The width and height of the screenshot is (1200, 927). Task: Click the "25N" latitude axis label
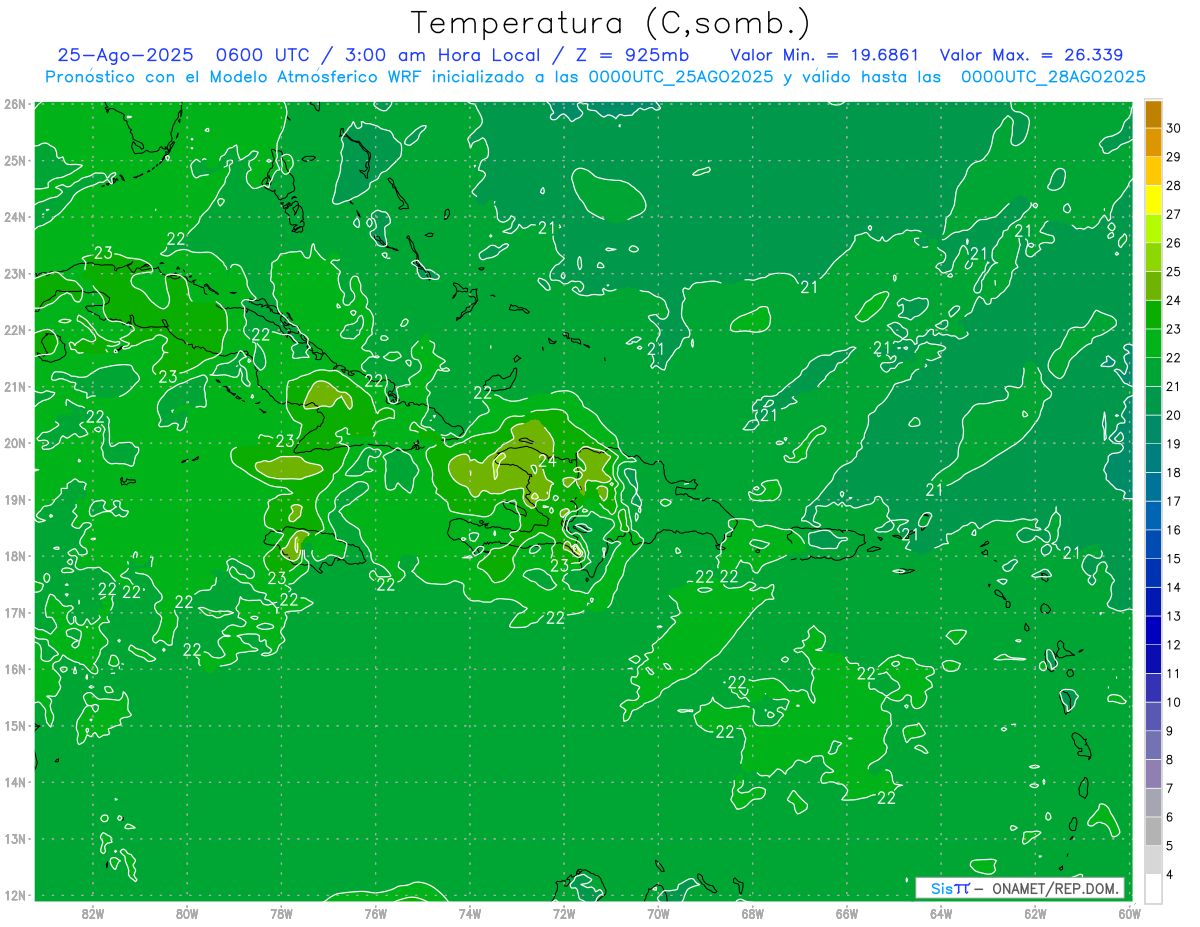pyautogui.click(x=15, y=160)
